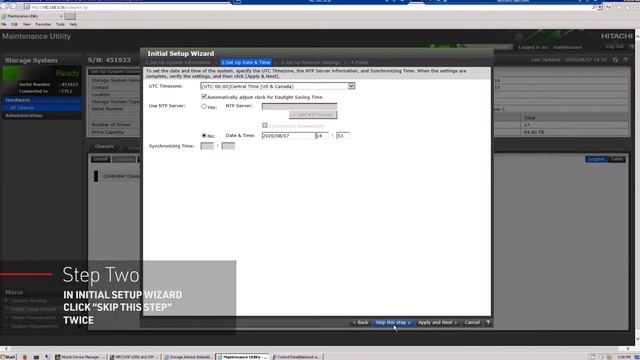This screenshot has height=360, width=640.
Task: Switch to the Graphic view button
Action: click(x=596, y=159)
